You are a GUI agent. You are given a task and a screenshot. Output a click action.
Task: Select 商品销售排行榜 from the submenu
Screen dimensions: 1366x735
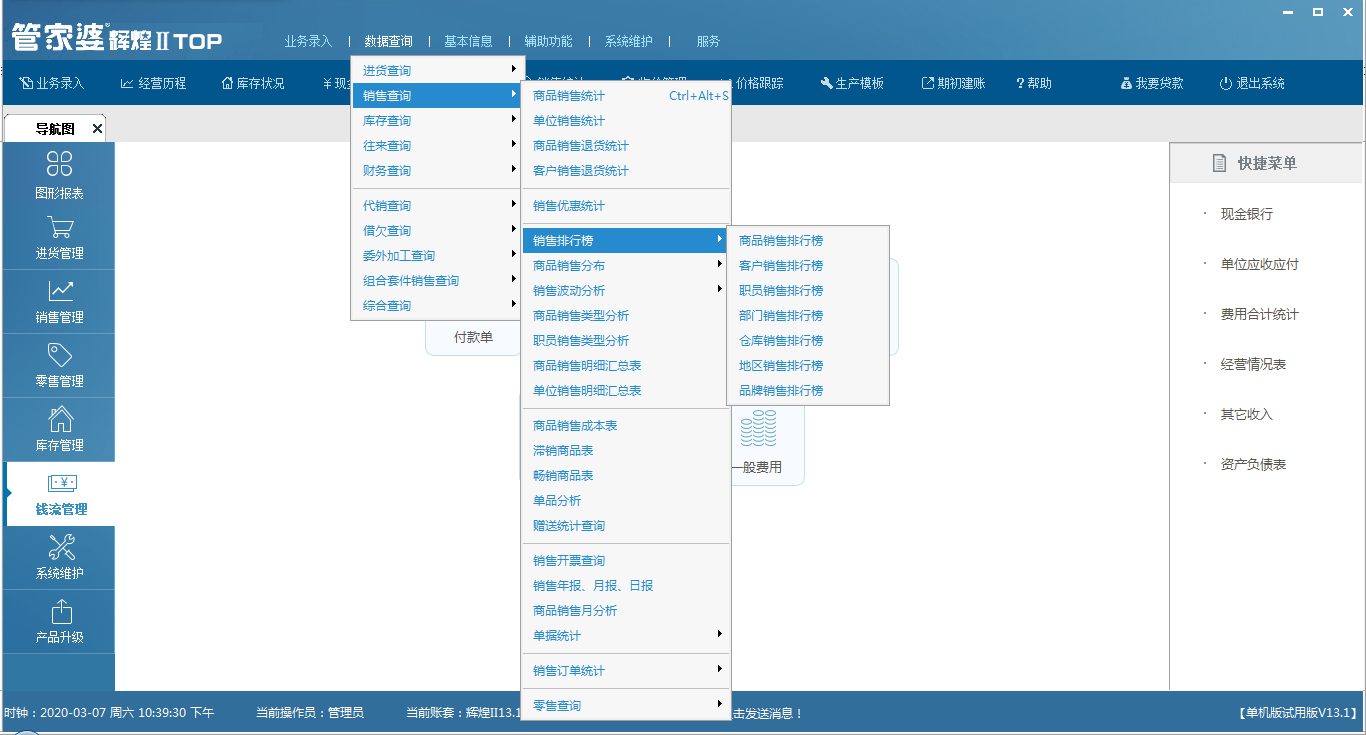[781, 241]
